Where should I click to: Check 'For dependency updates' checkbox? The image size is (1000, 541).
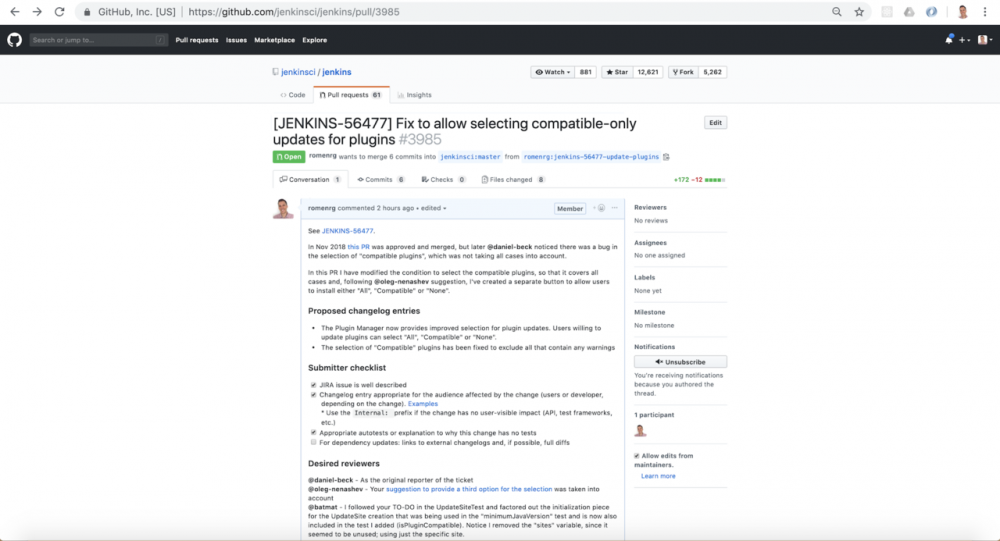313,442
